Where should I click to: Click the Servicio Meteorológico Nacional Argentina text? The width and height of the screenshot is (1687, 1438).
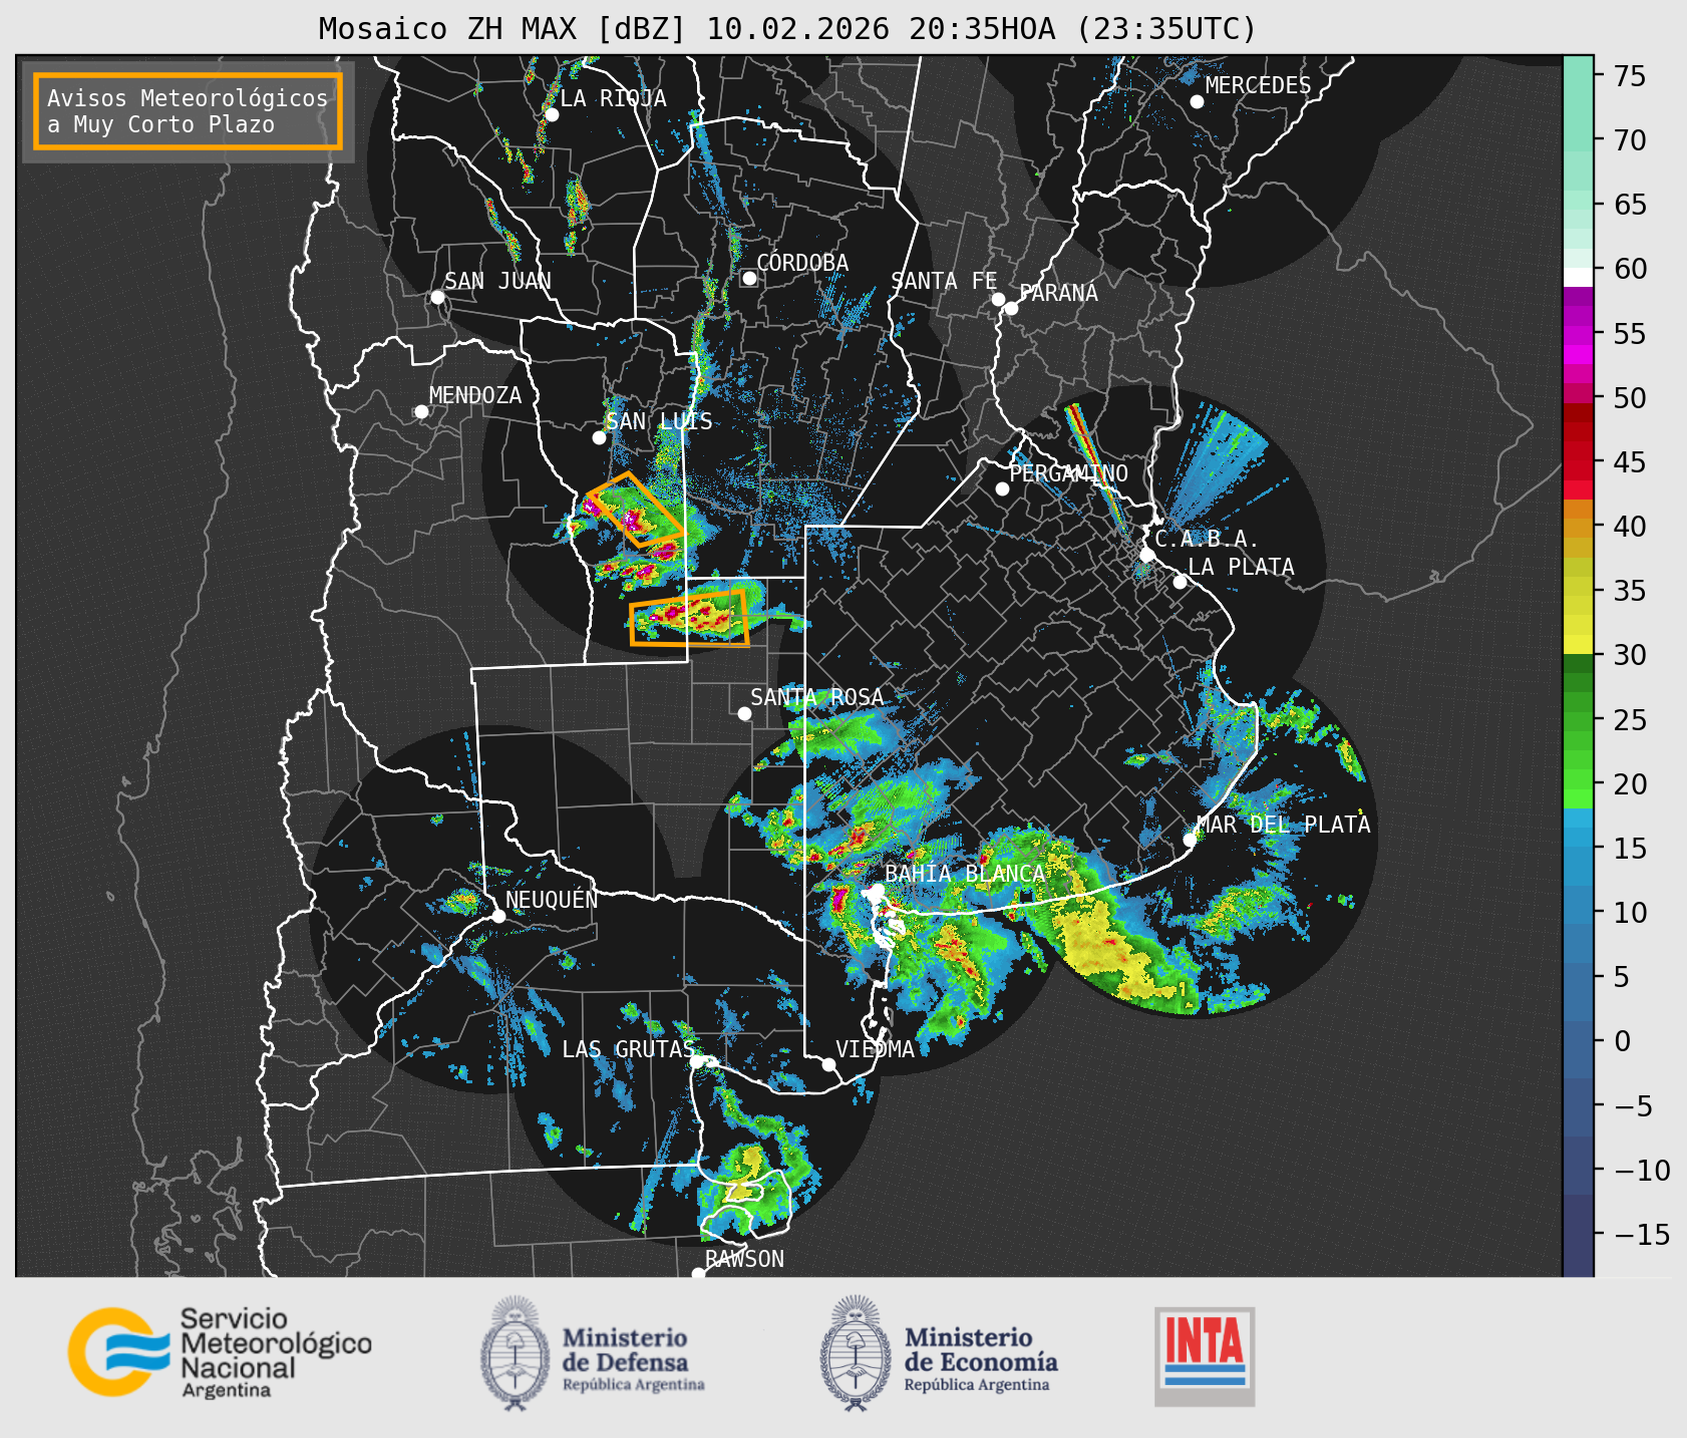pyautogui.click(x=275, y=1353)
